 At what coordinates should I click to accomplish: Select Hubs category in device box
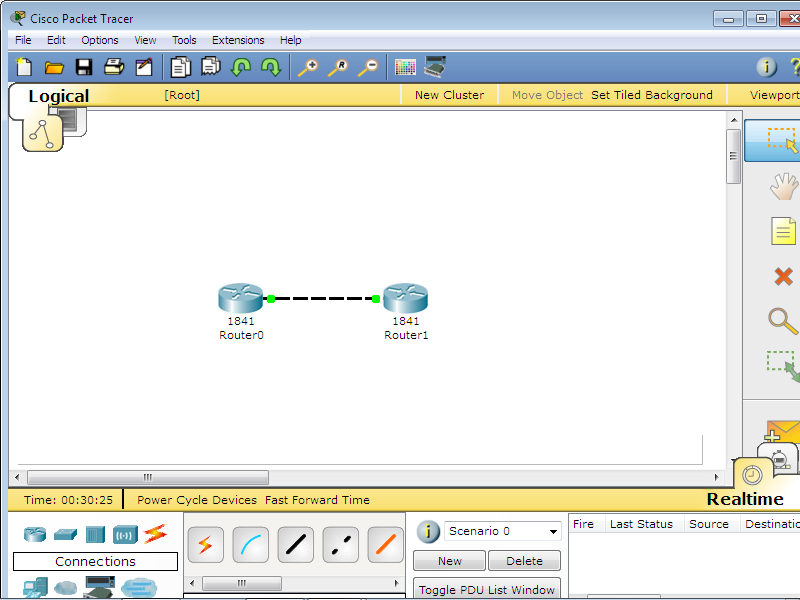pyautogui.click(x=95, y=534)
